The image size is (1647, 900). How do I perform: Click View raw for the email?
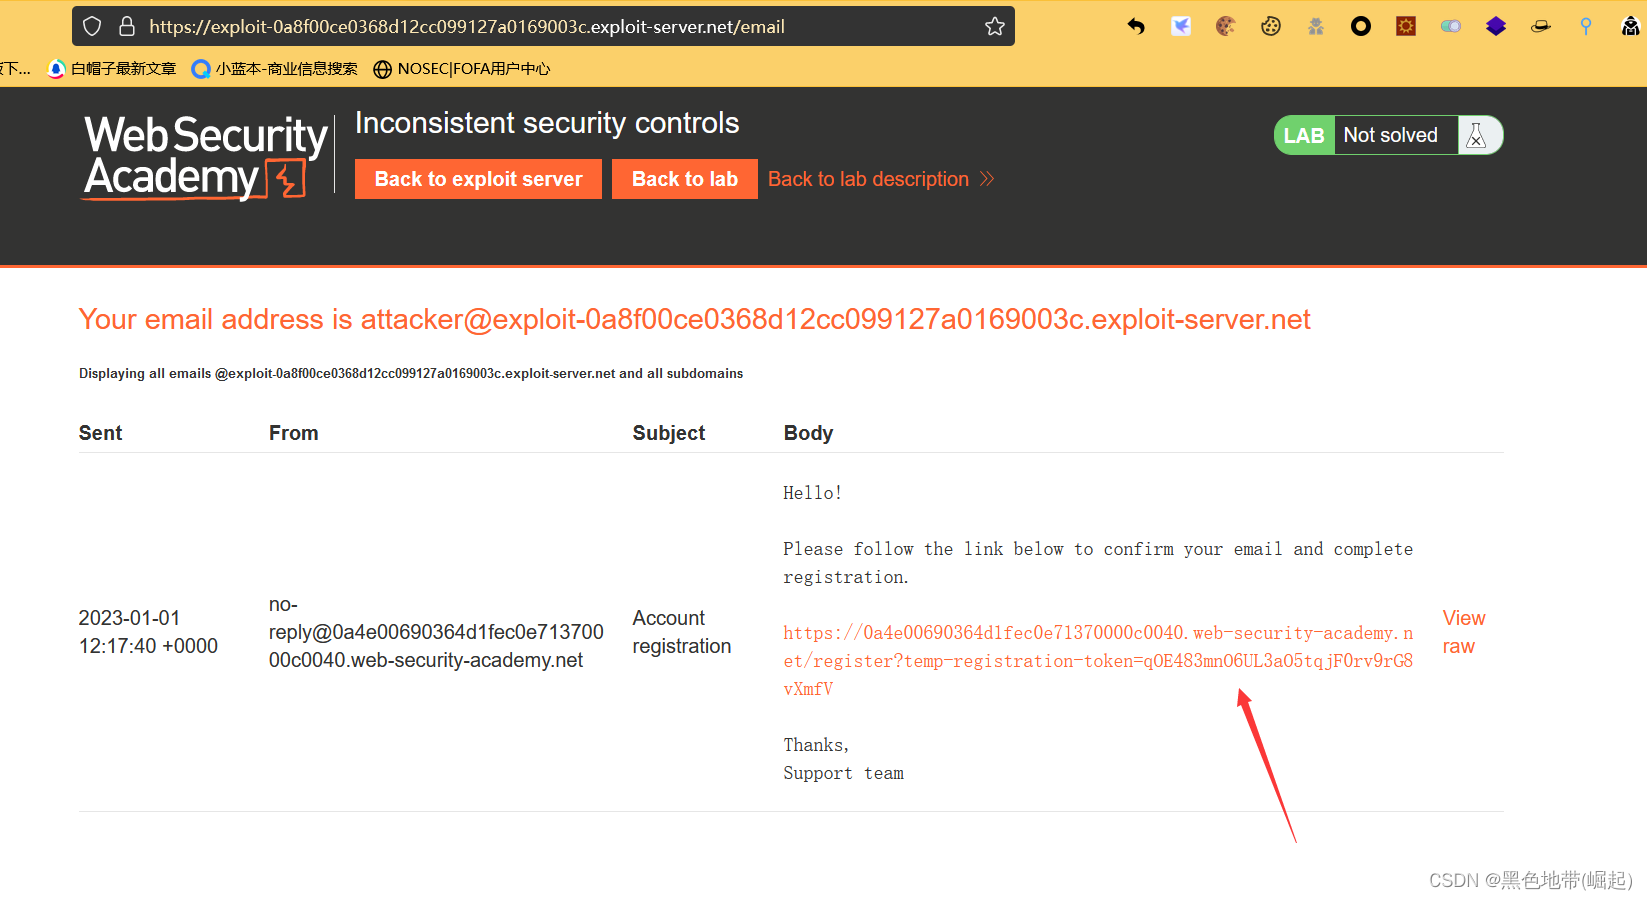click(1464, 632)
